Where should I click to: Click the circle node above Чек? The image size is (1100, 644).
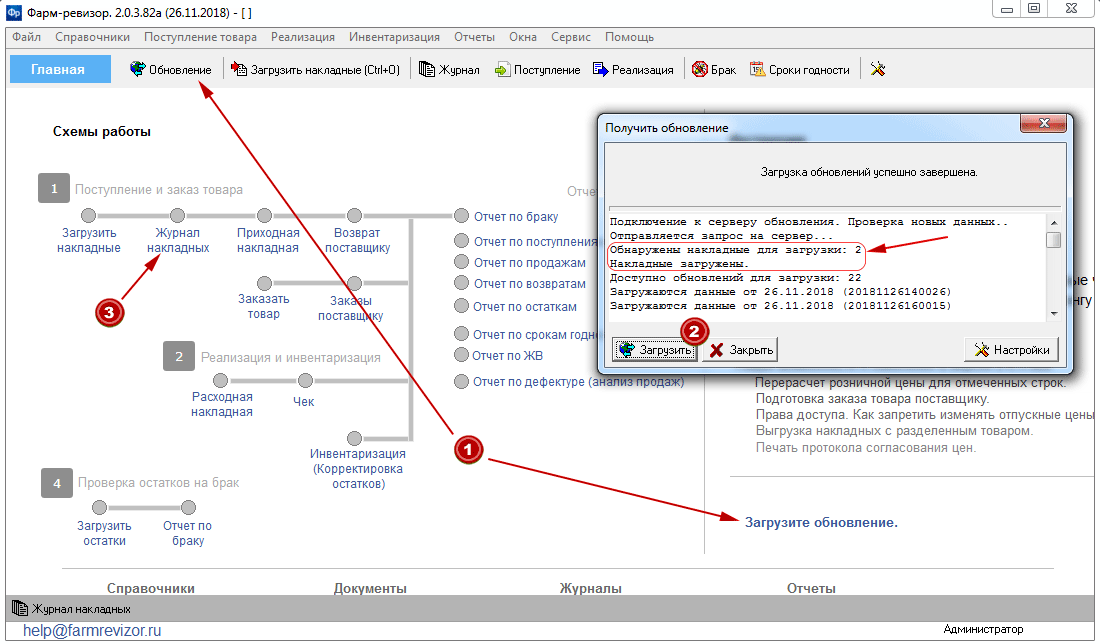304,380
